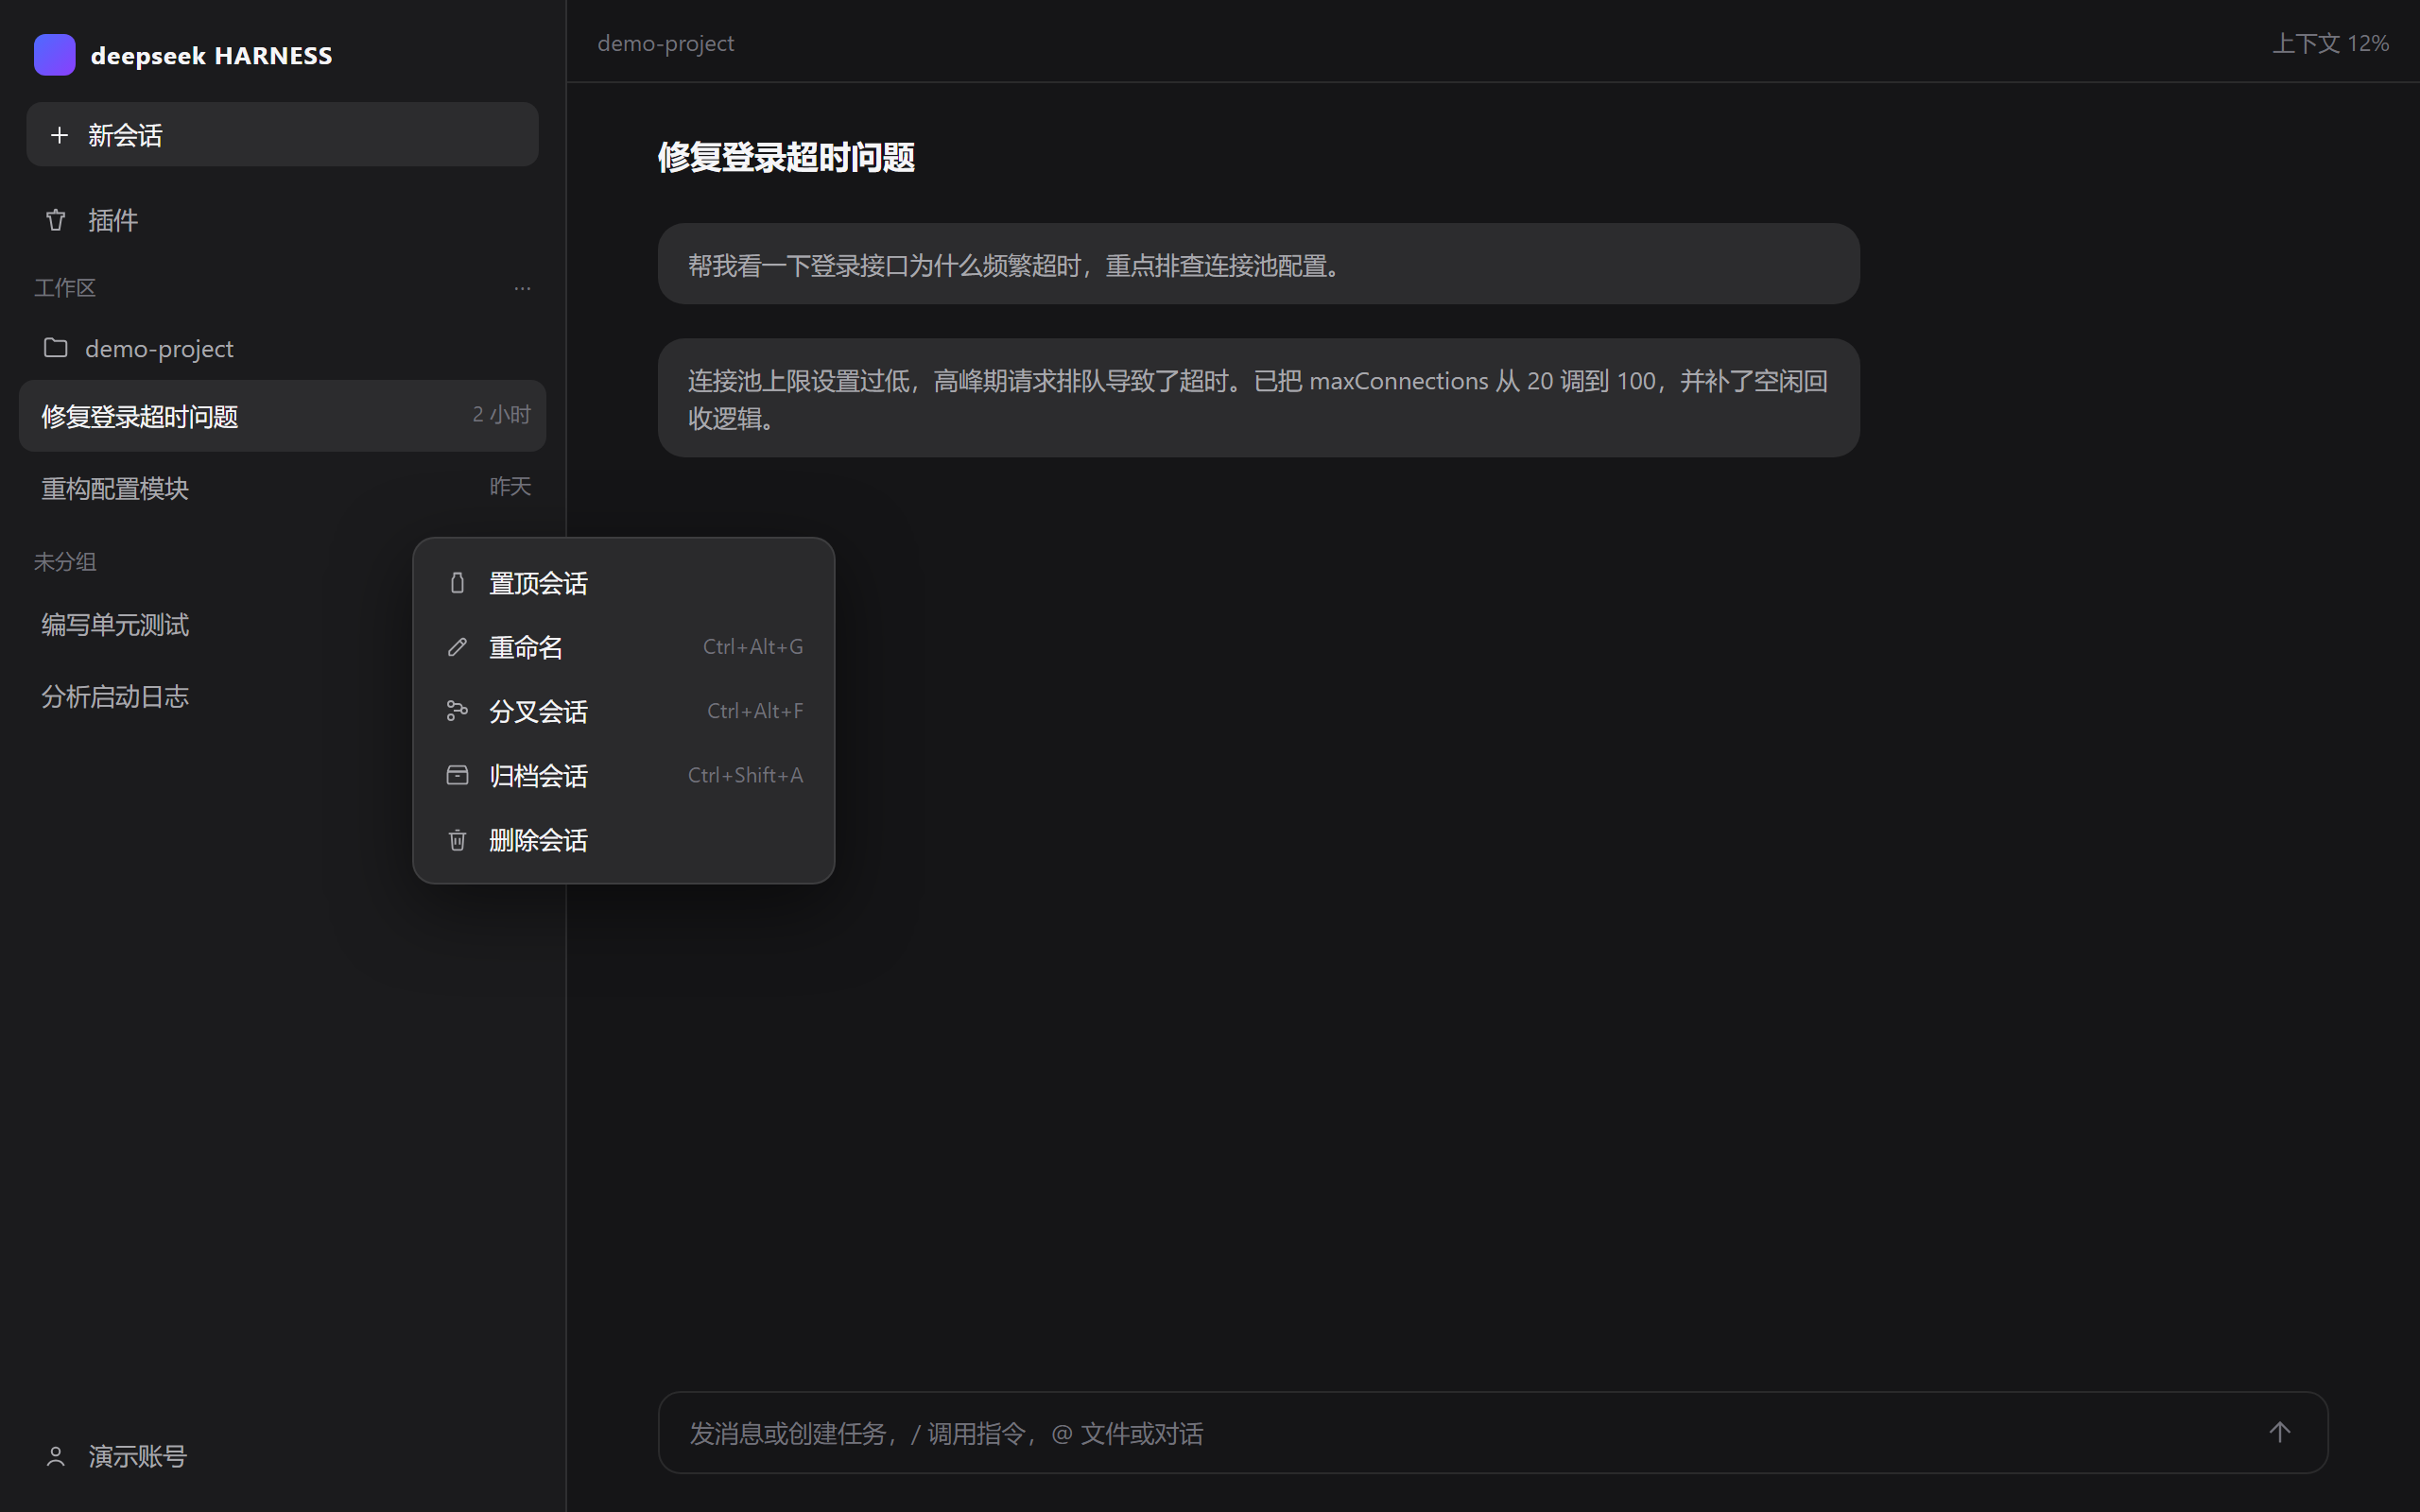The image size is (2420, 1512).
Task: Click the plugin icon next to 插件
Action: click(x=56, y=220)
